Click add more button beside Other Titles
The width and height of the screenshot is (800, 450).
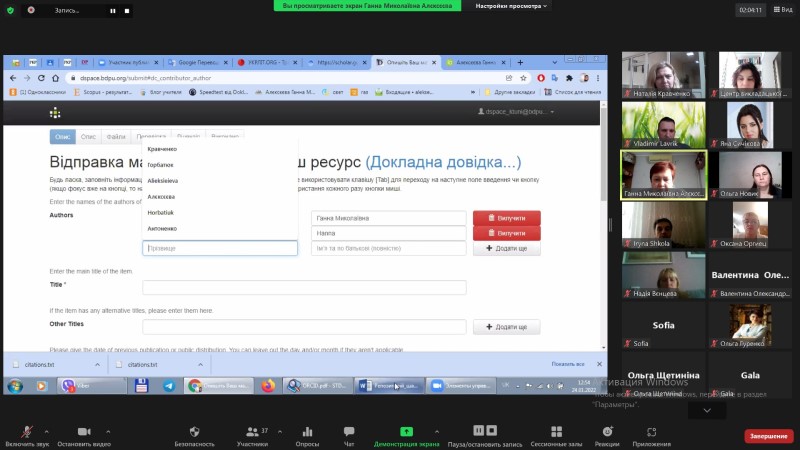506,327
